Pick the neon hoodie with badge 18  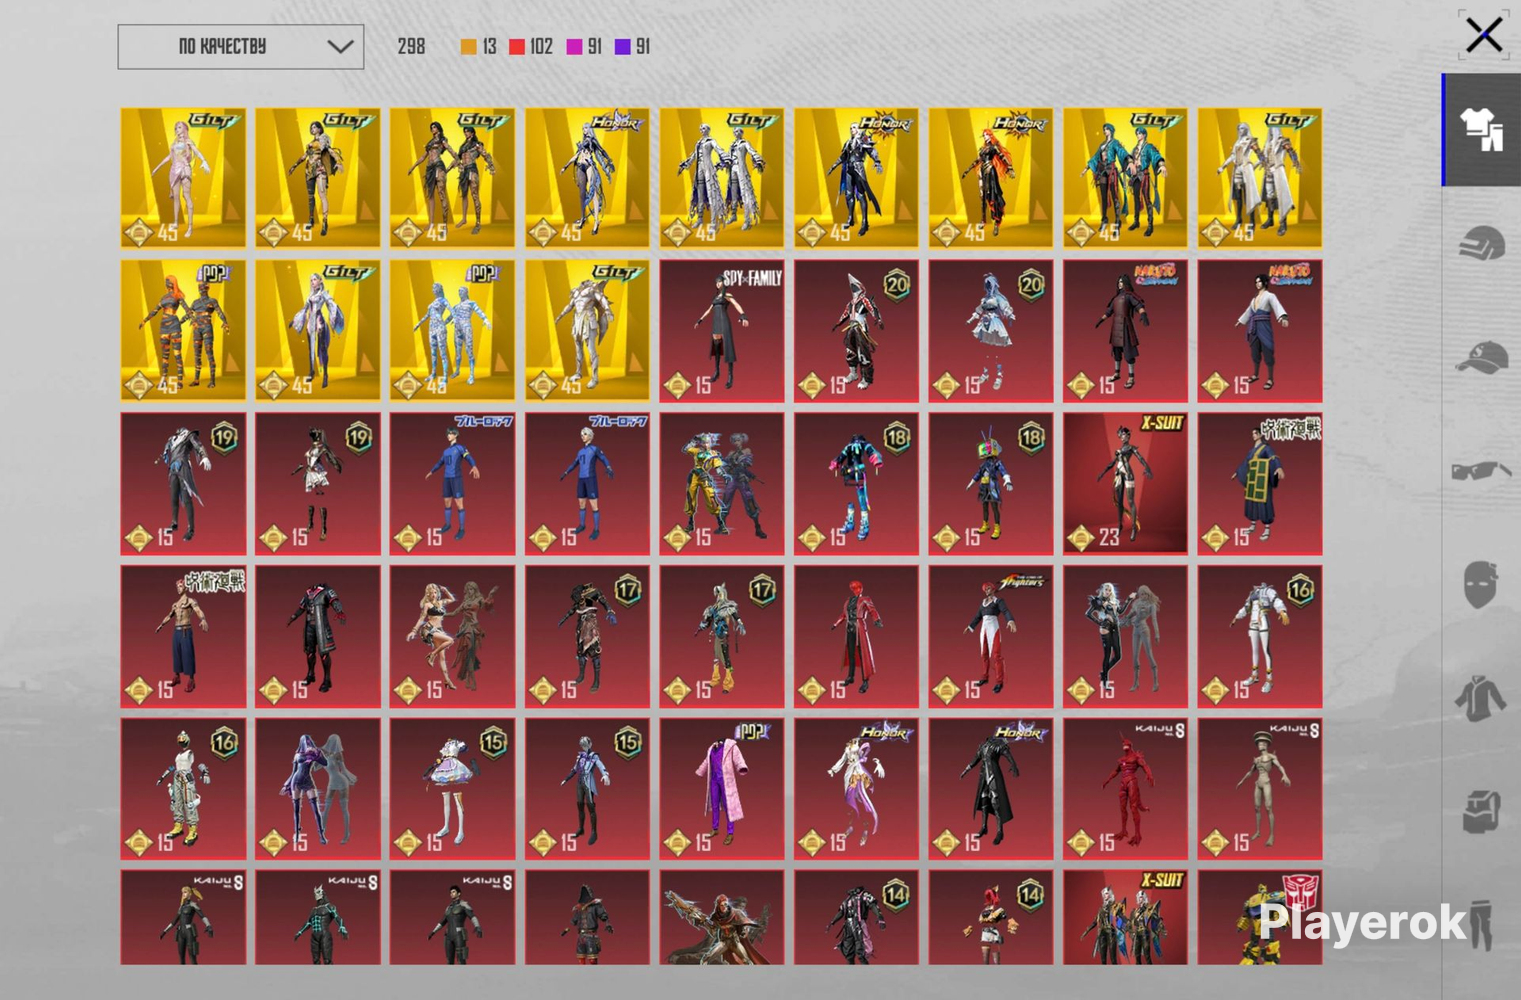856,484
